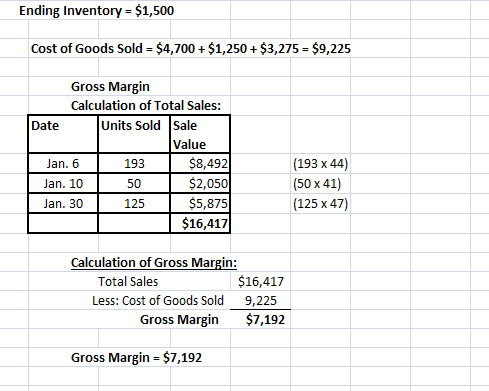Select the 'Ending Inventory = $1,500' cell
489x391 pixels.
click(96, 11)
